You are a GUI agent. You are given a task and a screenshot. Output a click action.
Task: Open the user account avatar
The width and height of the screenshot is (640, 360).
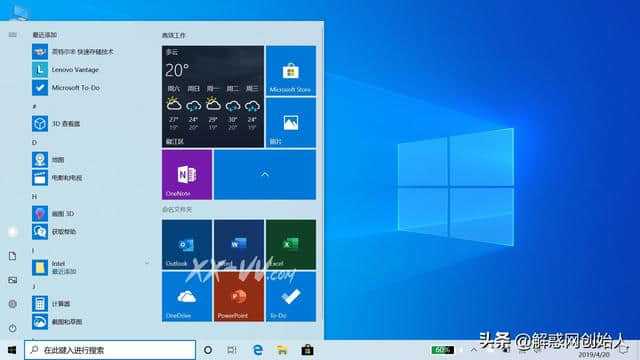coord(12,232)
